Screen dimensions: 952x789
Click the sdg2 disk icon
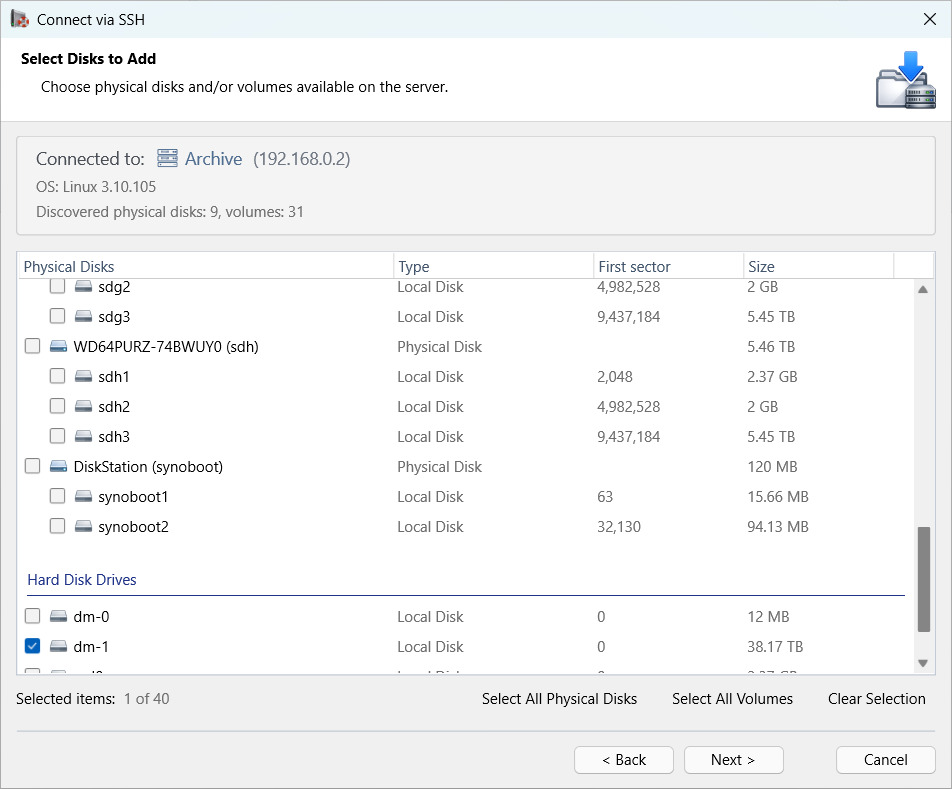coord(83,286)
